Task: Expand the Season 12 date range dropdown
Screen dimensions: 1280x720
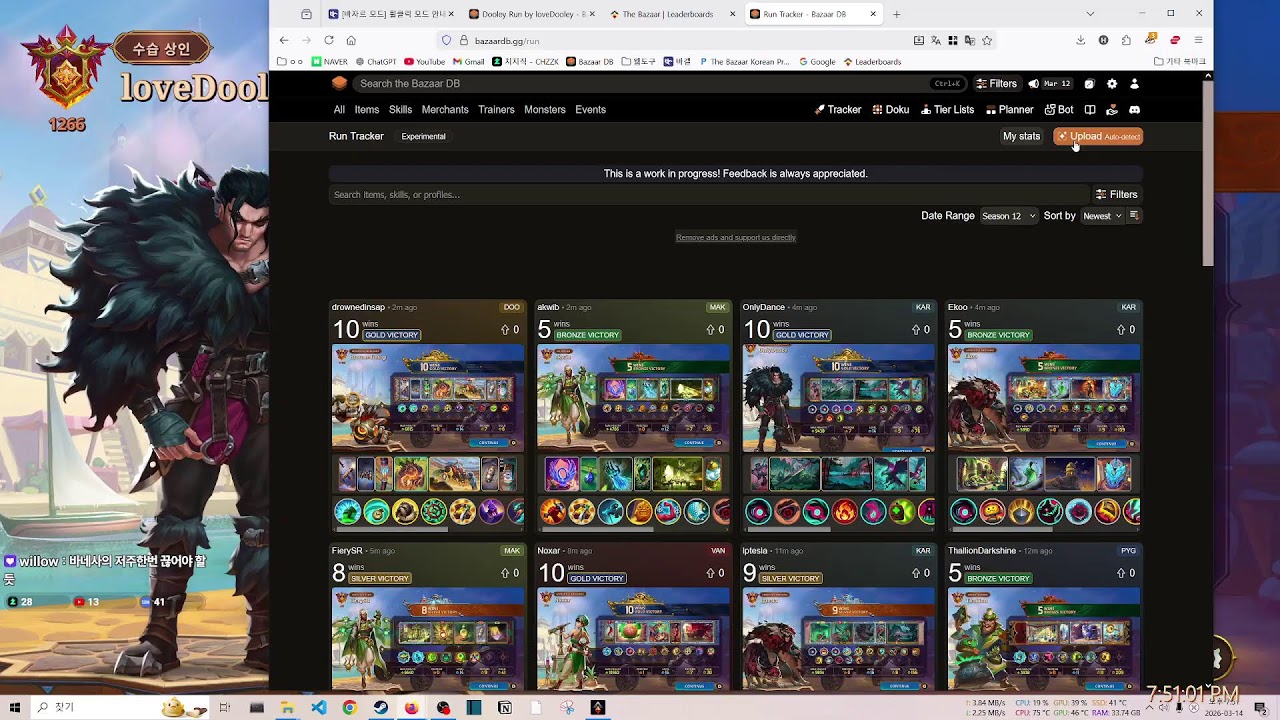Action: [1009, 216]
